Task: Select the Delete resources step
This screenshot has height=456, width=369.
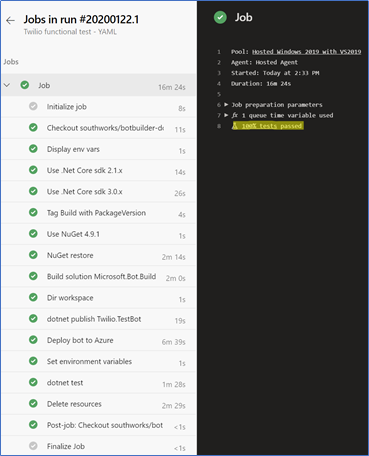Action: click(99, 404)
